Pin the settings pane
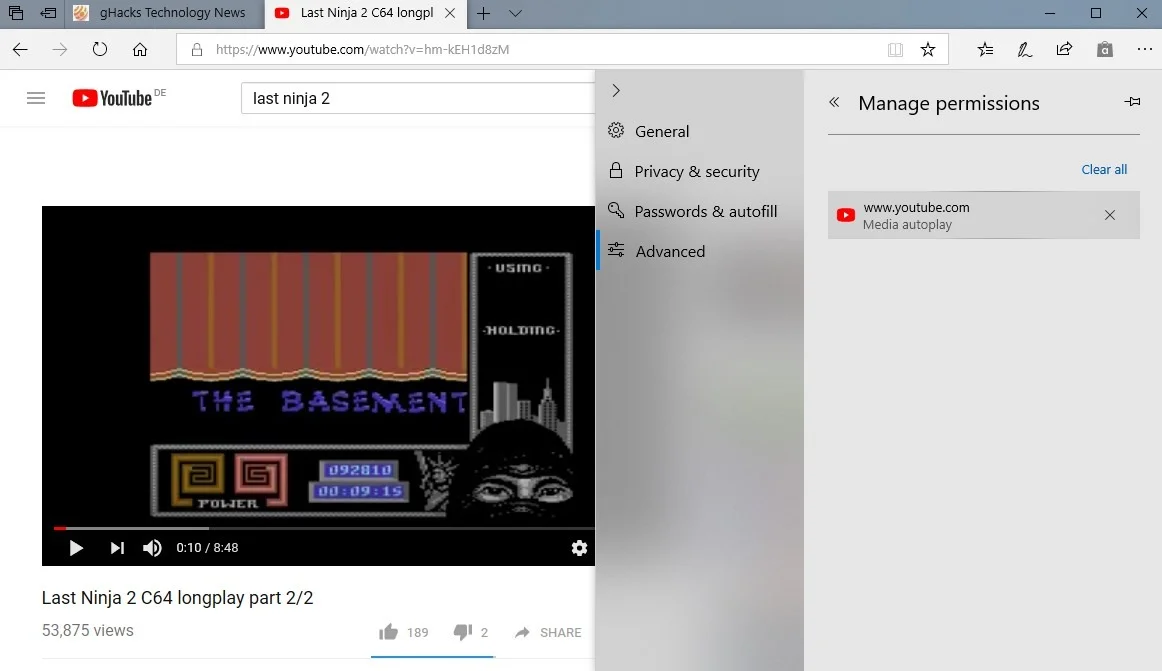1162x671 pixels. point(1132,102)
